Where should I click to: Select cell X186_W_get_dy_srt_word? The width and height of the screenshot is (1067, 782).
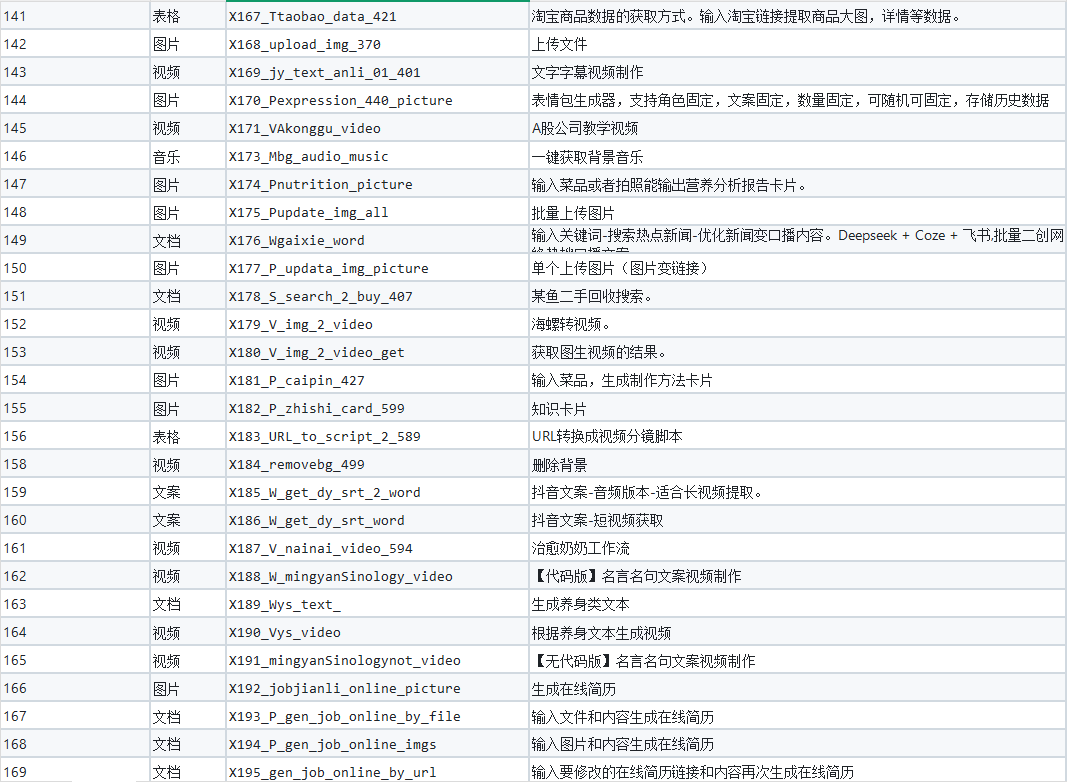pyautogui.click(x=377, y=520)
